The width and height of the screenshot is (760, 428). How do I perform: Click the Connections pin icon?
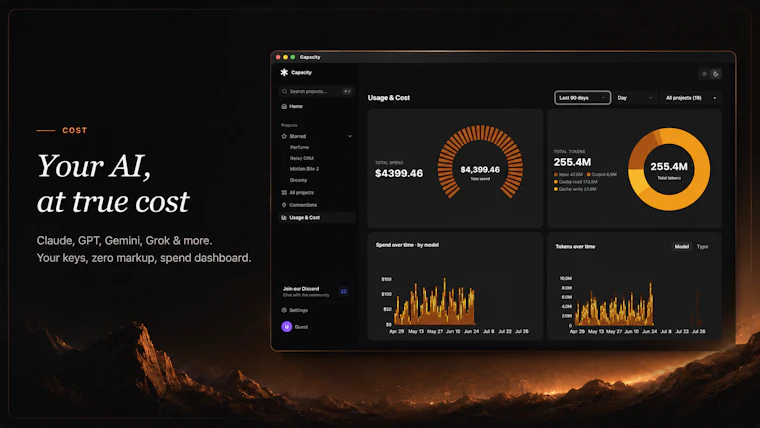pyautogui.click(x=284, y=205)
